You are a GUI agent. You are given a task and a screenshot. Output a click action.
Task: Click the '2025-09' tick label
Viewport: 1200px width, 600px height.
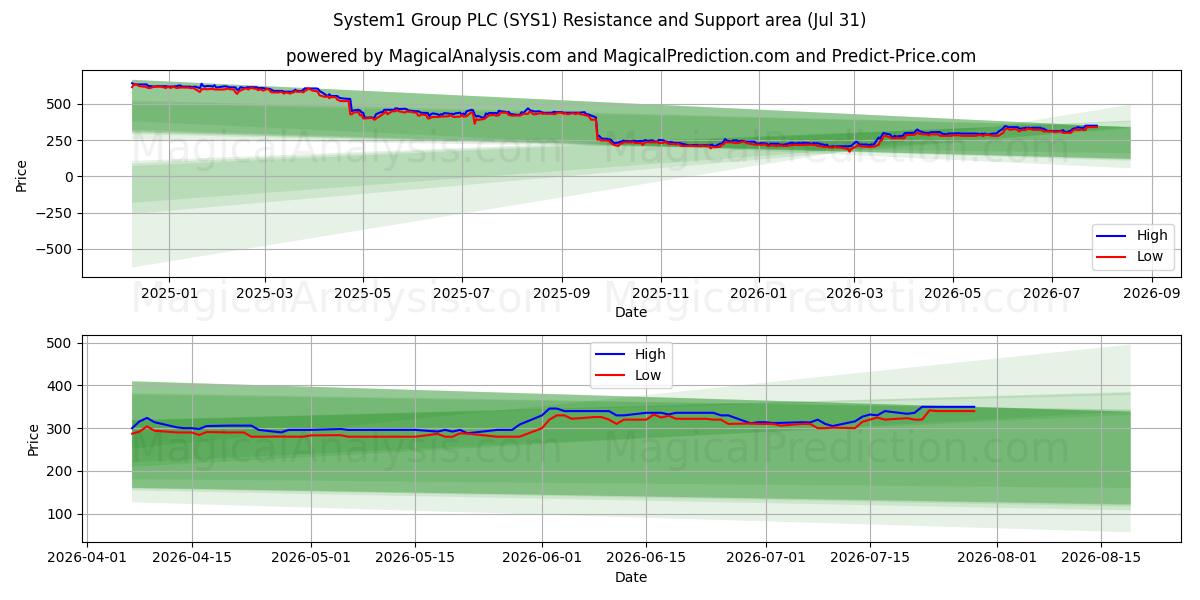coord(561,293)
